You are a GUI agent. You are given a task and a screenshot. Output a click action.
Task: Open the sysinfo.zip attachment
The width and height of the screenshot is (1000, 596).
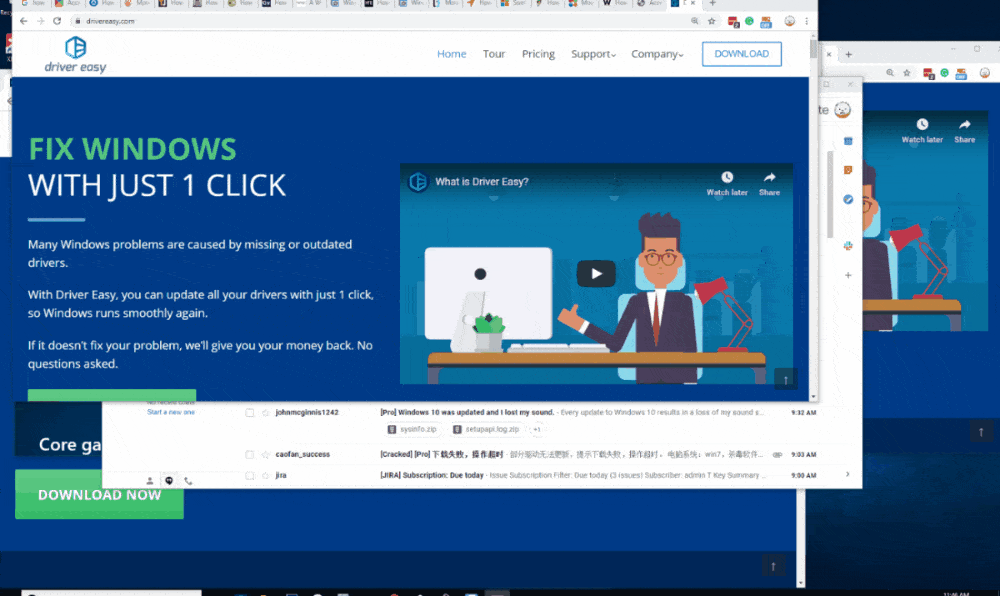pyautogui.click(x=413, y=430)
